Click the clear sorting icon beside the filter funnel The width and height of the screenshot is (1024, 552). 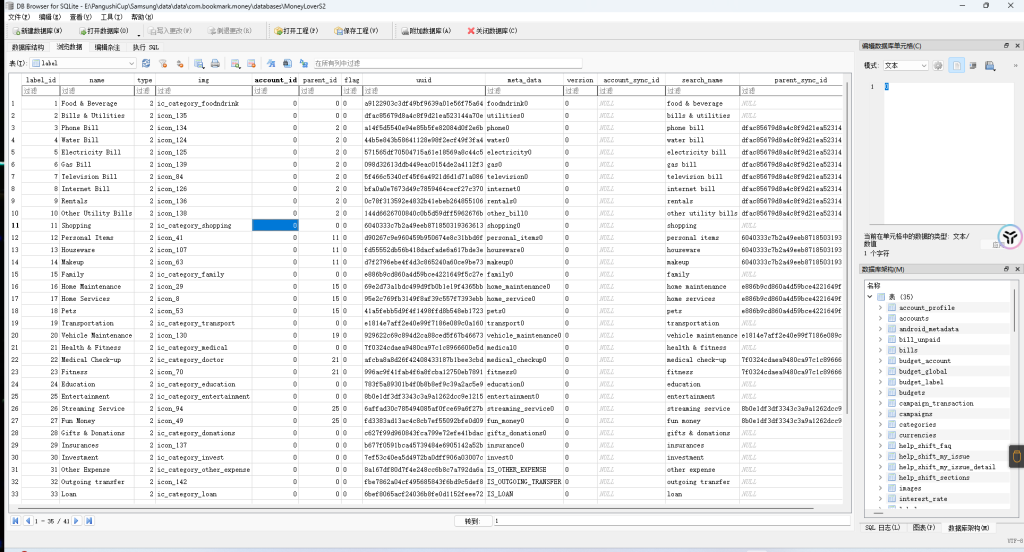[x=180, y=63]
